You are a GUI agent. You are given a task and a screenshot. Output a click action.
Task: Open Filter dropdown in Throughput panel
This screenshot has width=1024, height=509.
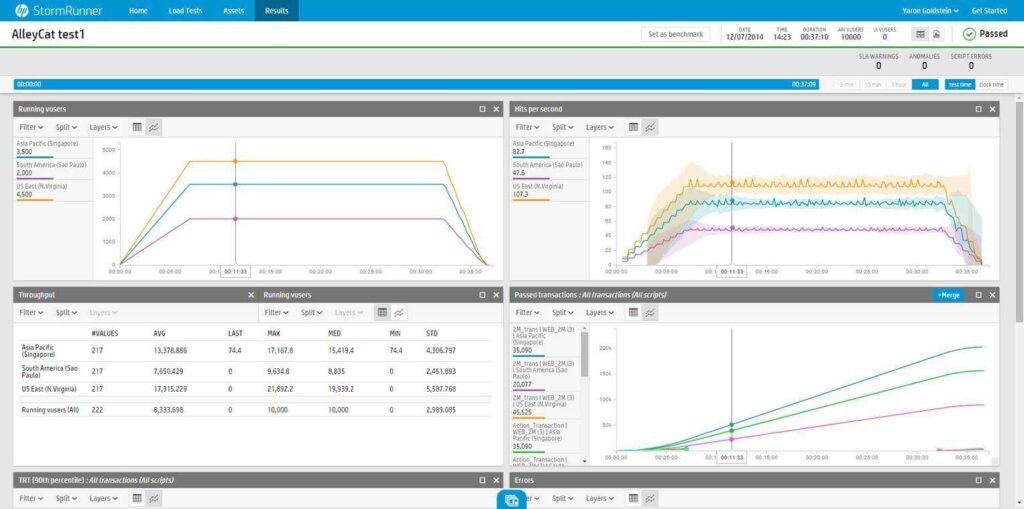coord(31,313)
